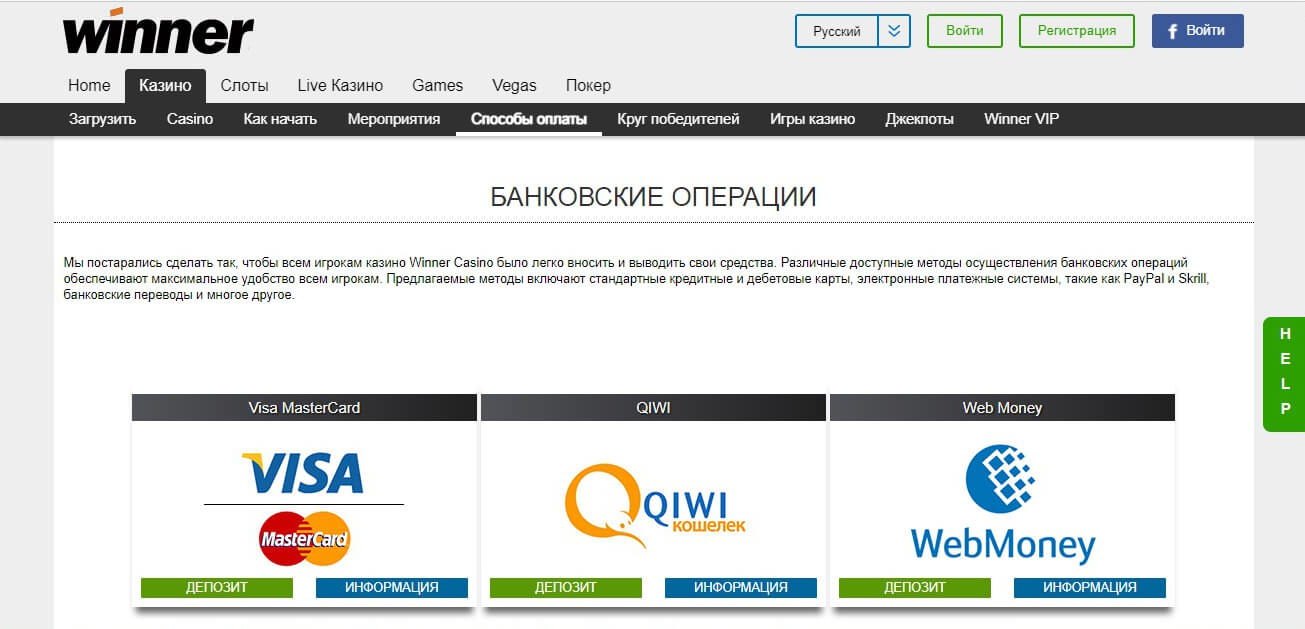Select the Live Казино tab

pos(339,85)
